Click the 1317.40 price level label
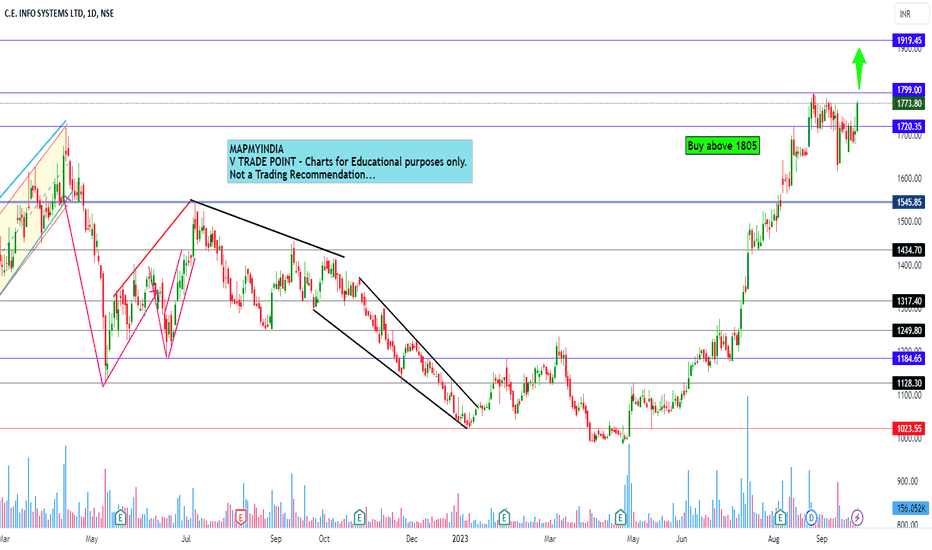932x550 pixels. click(x=909, y=301)
